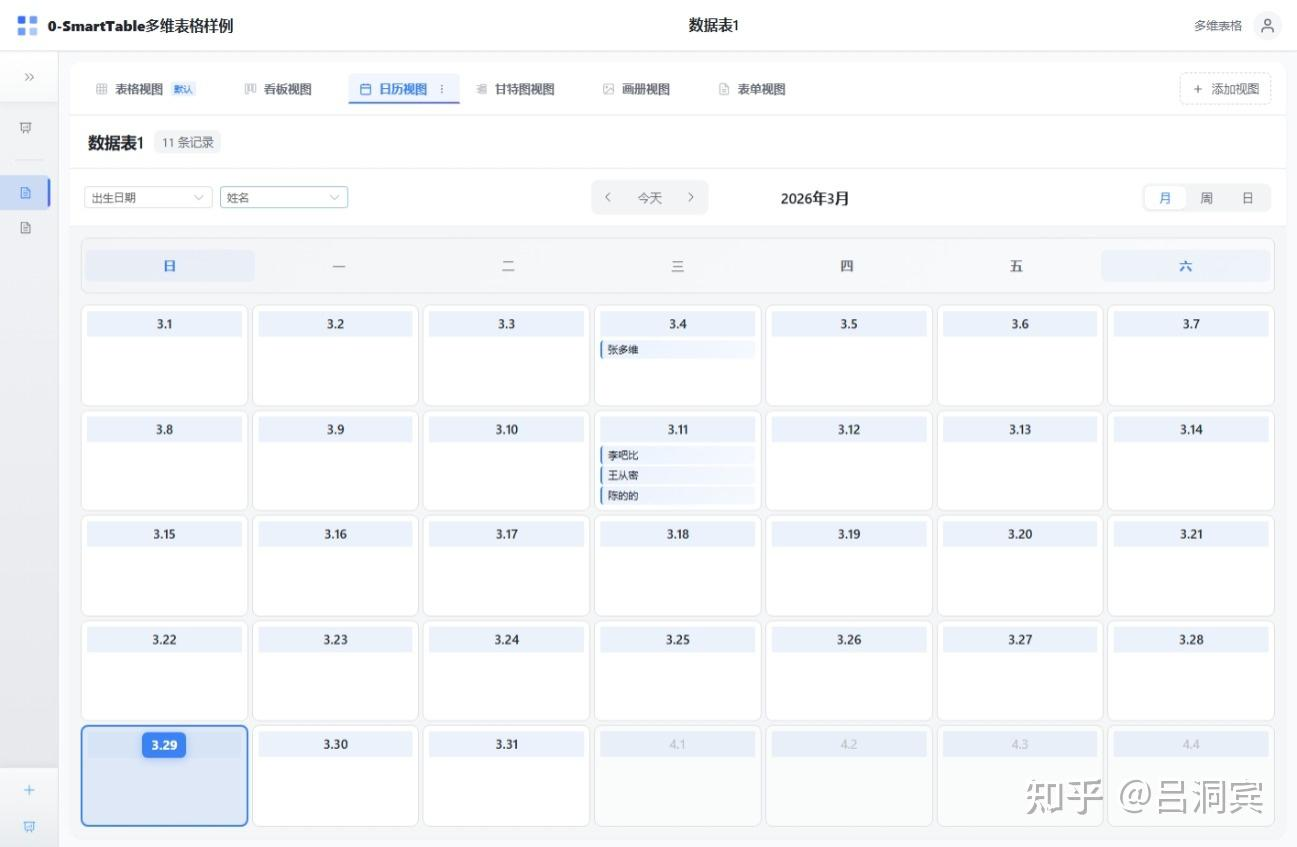
Task: Click the 3.16 date cell
Action: 335,566
